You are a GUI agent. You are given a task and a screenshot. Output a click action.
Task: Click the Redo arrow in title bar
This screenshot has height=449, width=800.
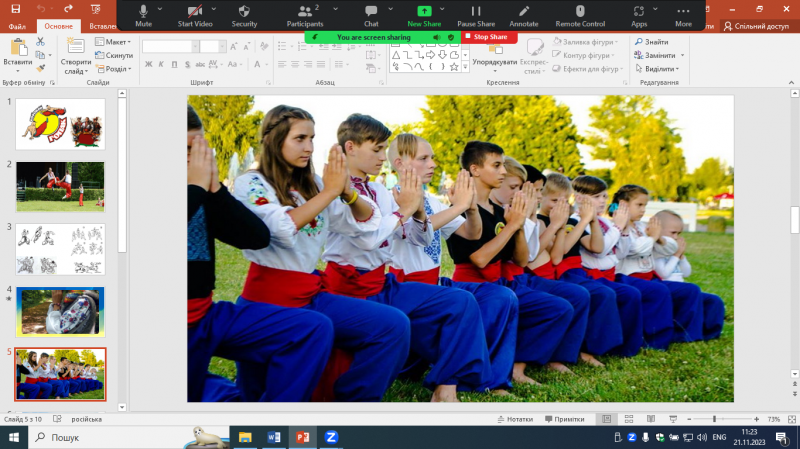point(68,9)
